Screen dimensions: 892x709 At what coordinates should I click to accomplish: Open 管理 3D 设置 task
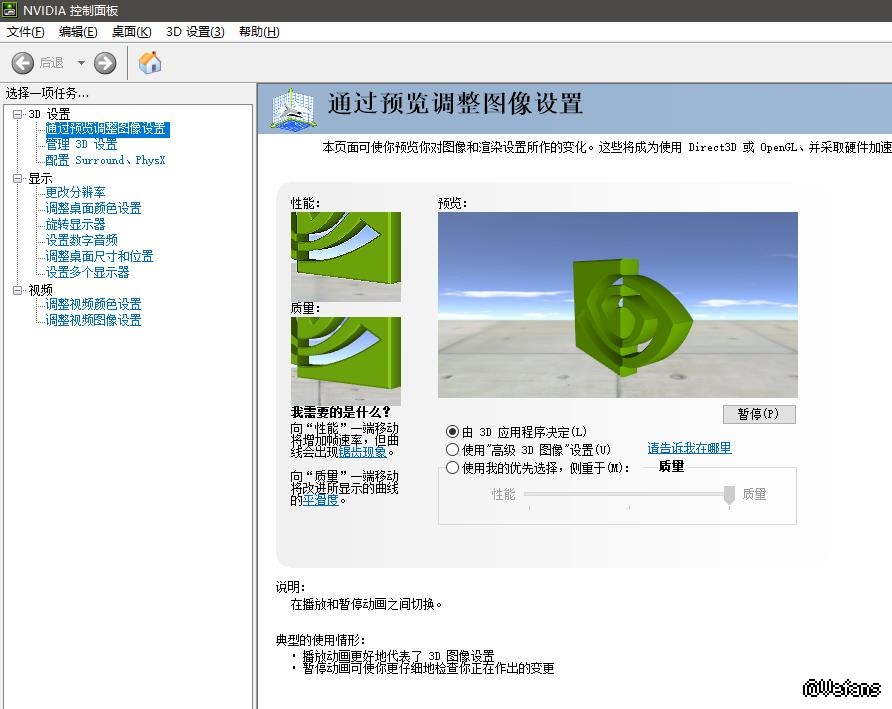coord(81,145)
